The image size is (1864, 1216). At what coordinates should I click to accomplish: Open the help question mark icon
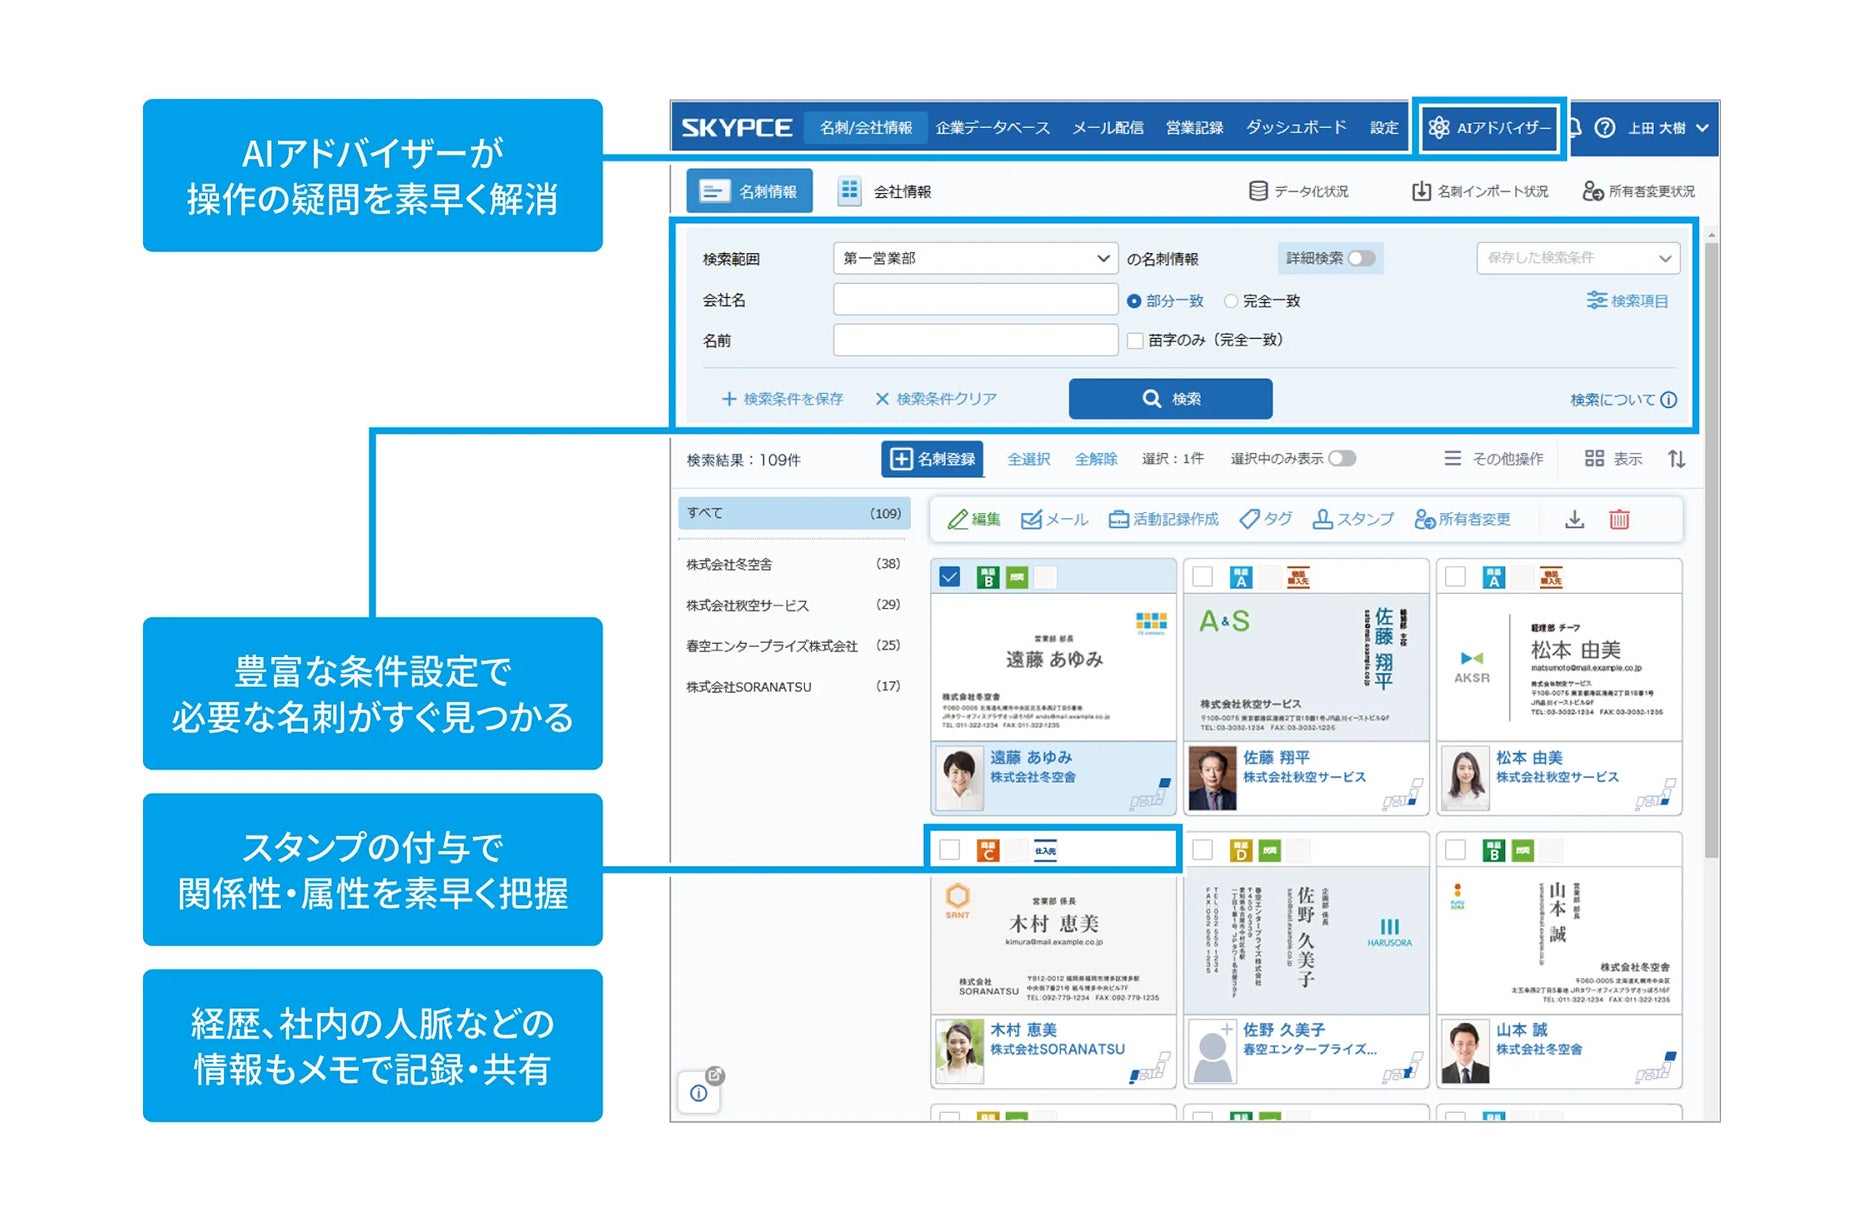[1604, 128]
